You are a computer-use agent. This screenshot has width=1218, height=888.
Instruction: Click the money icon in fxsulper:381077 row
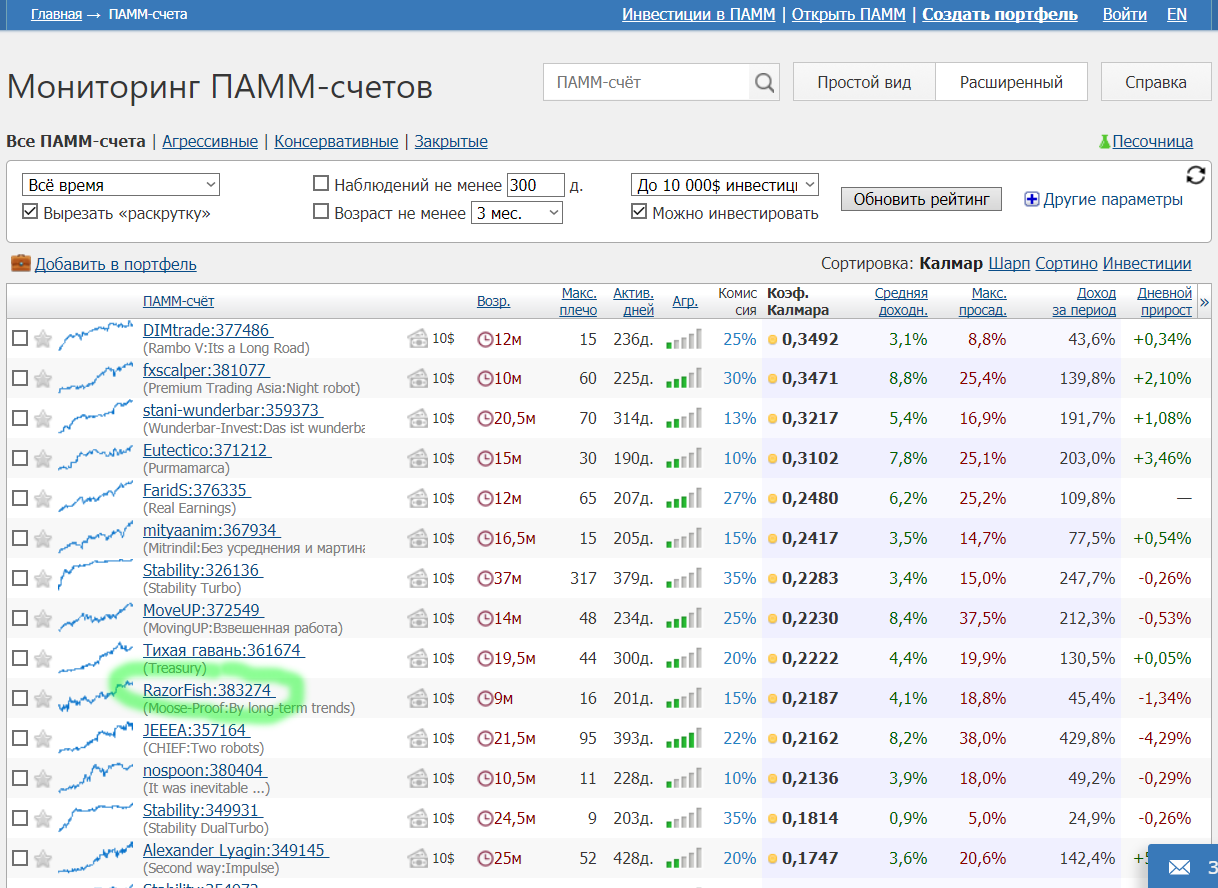[x=418, y=379]
